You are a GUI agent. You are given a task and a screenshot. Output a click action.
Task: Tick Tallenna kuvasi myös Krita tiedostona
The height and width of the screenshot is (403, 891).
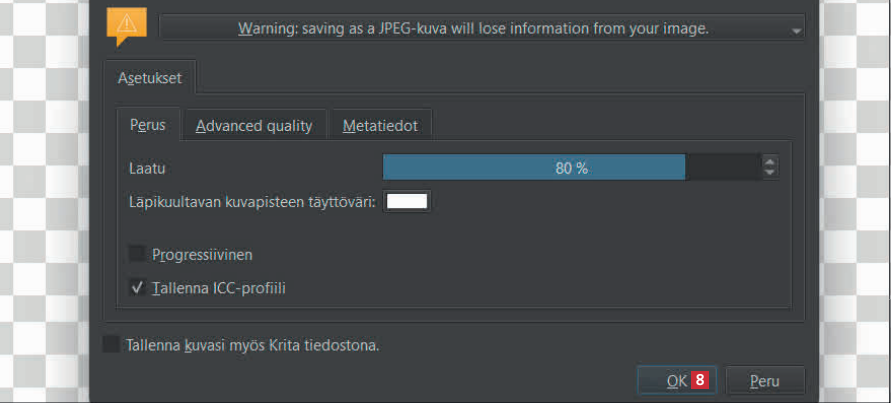(x=111, y=345)
